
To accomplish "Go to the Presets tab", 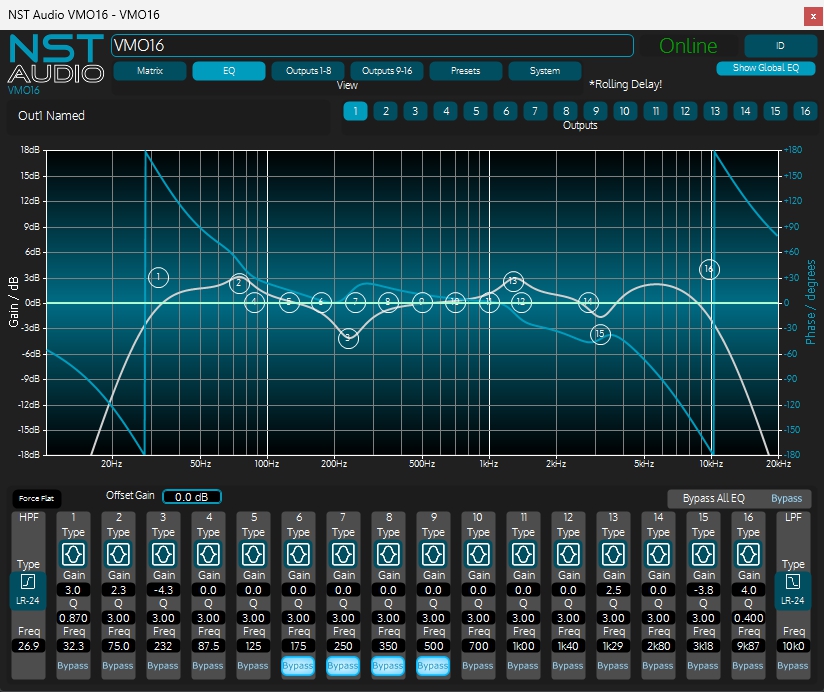I will pyautogui.click(x=466, y=71).
